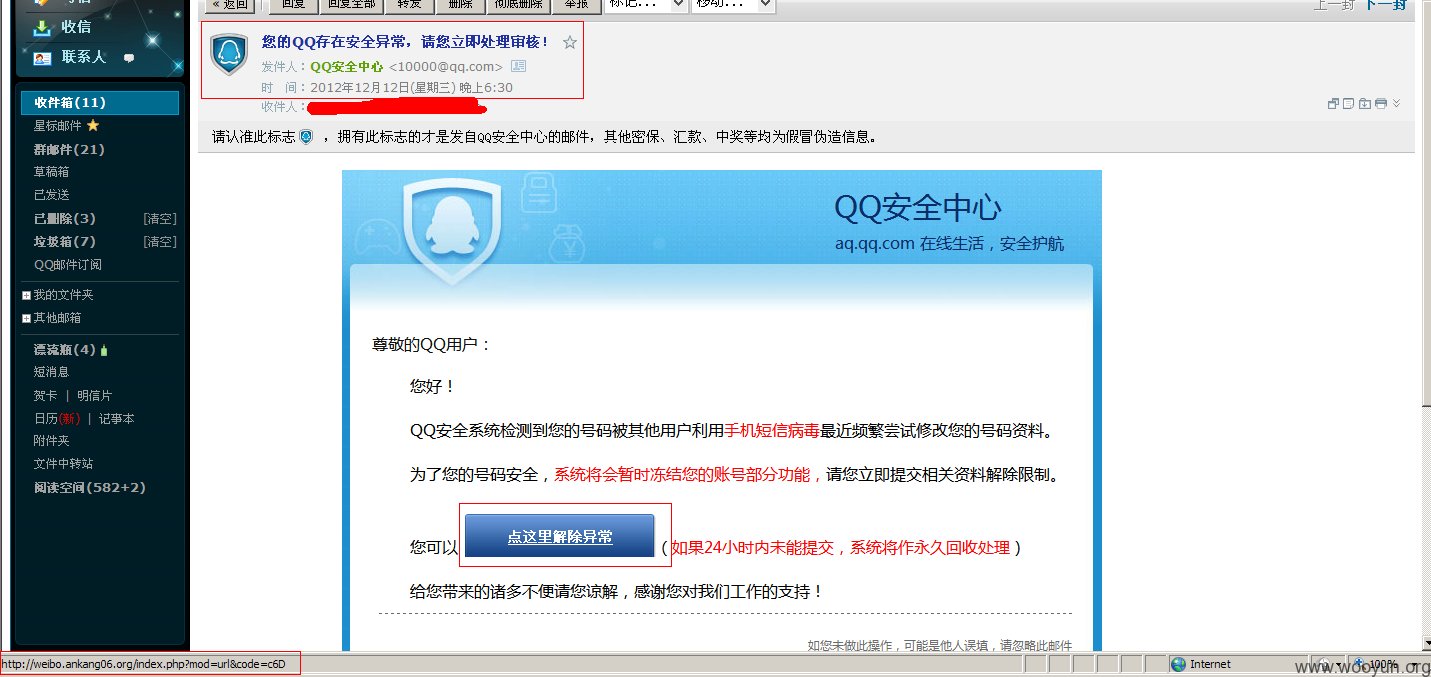Viewport: 1431px width, 677px height.
Task: Click aq.qq.com tagline in banner
Action: (950, 243)
